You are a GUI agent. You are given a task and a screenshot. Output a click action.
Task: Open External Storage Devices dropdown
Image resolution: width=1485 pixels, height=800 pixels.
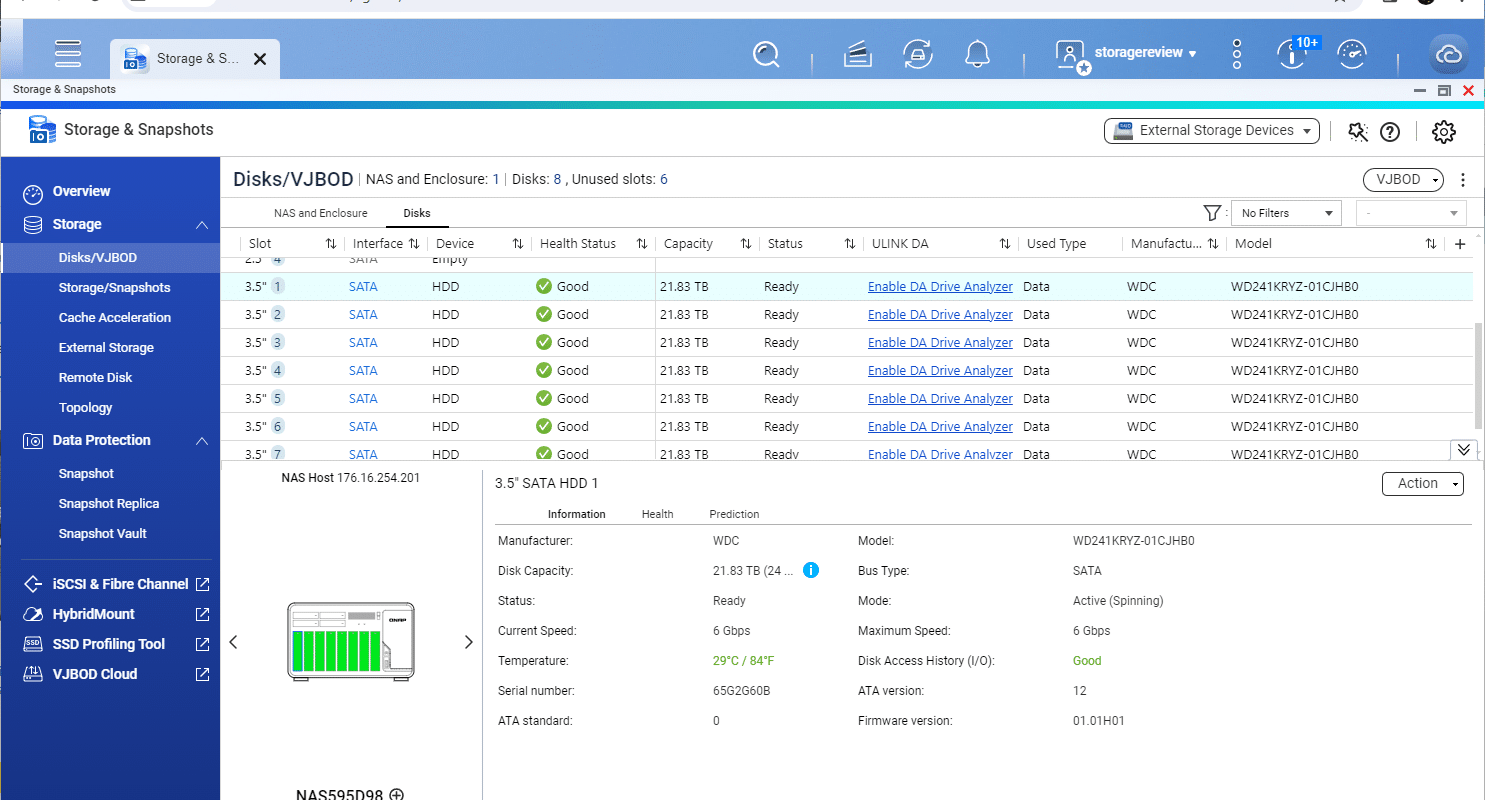click(1212, 131)
